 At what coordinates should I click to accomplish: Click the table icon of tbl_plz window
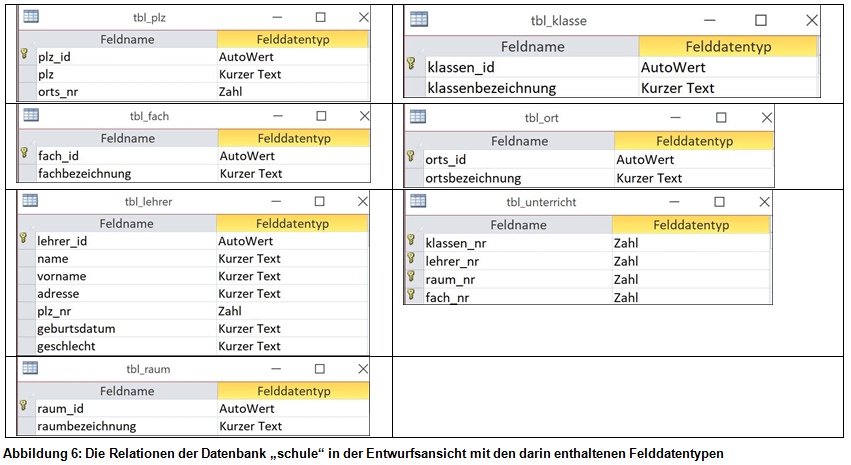tap(31, 16)
